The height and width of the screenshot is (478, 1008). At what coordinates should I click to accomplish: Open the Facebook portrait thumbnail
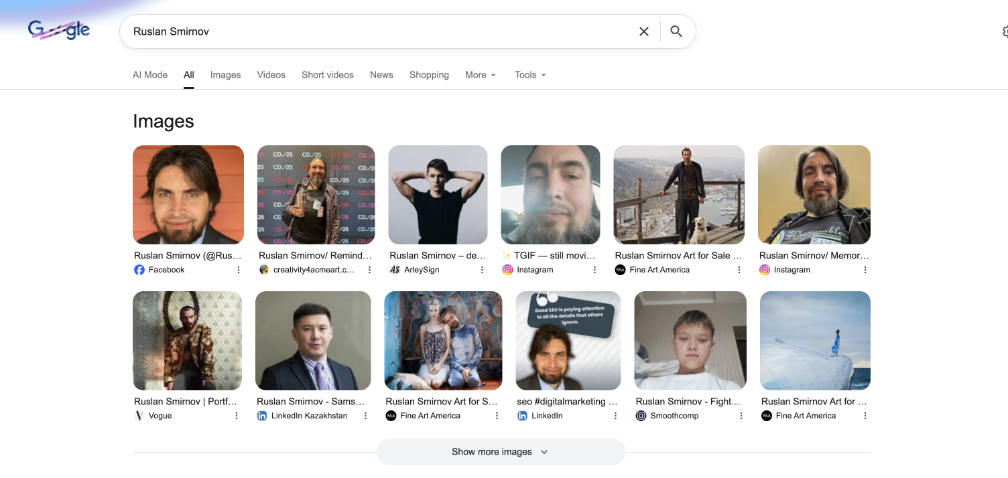point(188,195)
